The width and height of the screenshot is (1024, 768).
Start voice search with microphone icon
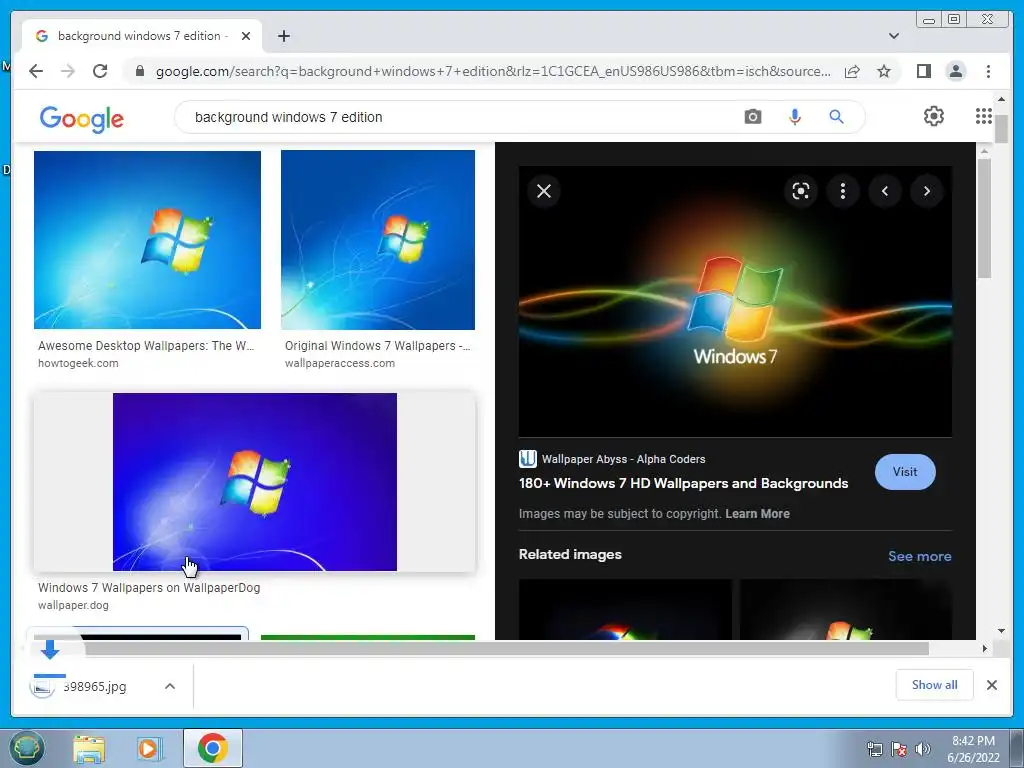795,117
